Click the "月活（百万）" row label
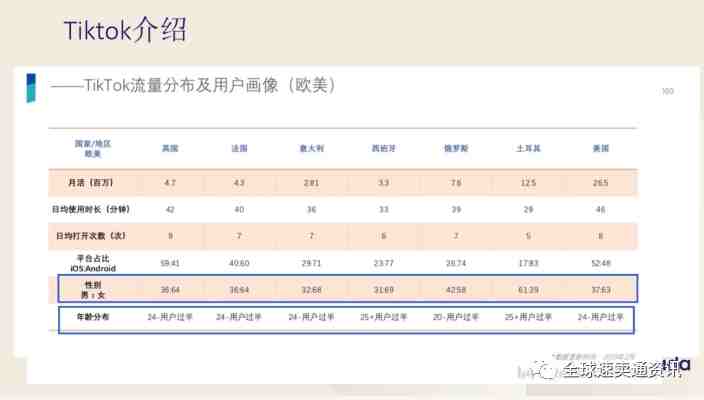Screen dimensions: 704x400 click(91, 183)
